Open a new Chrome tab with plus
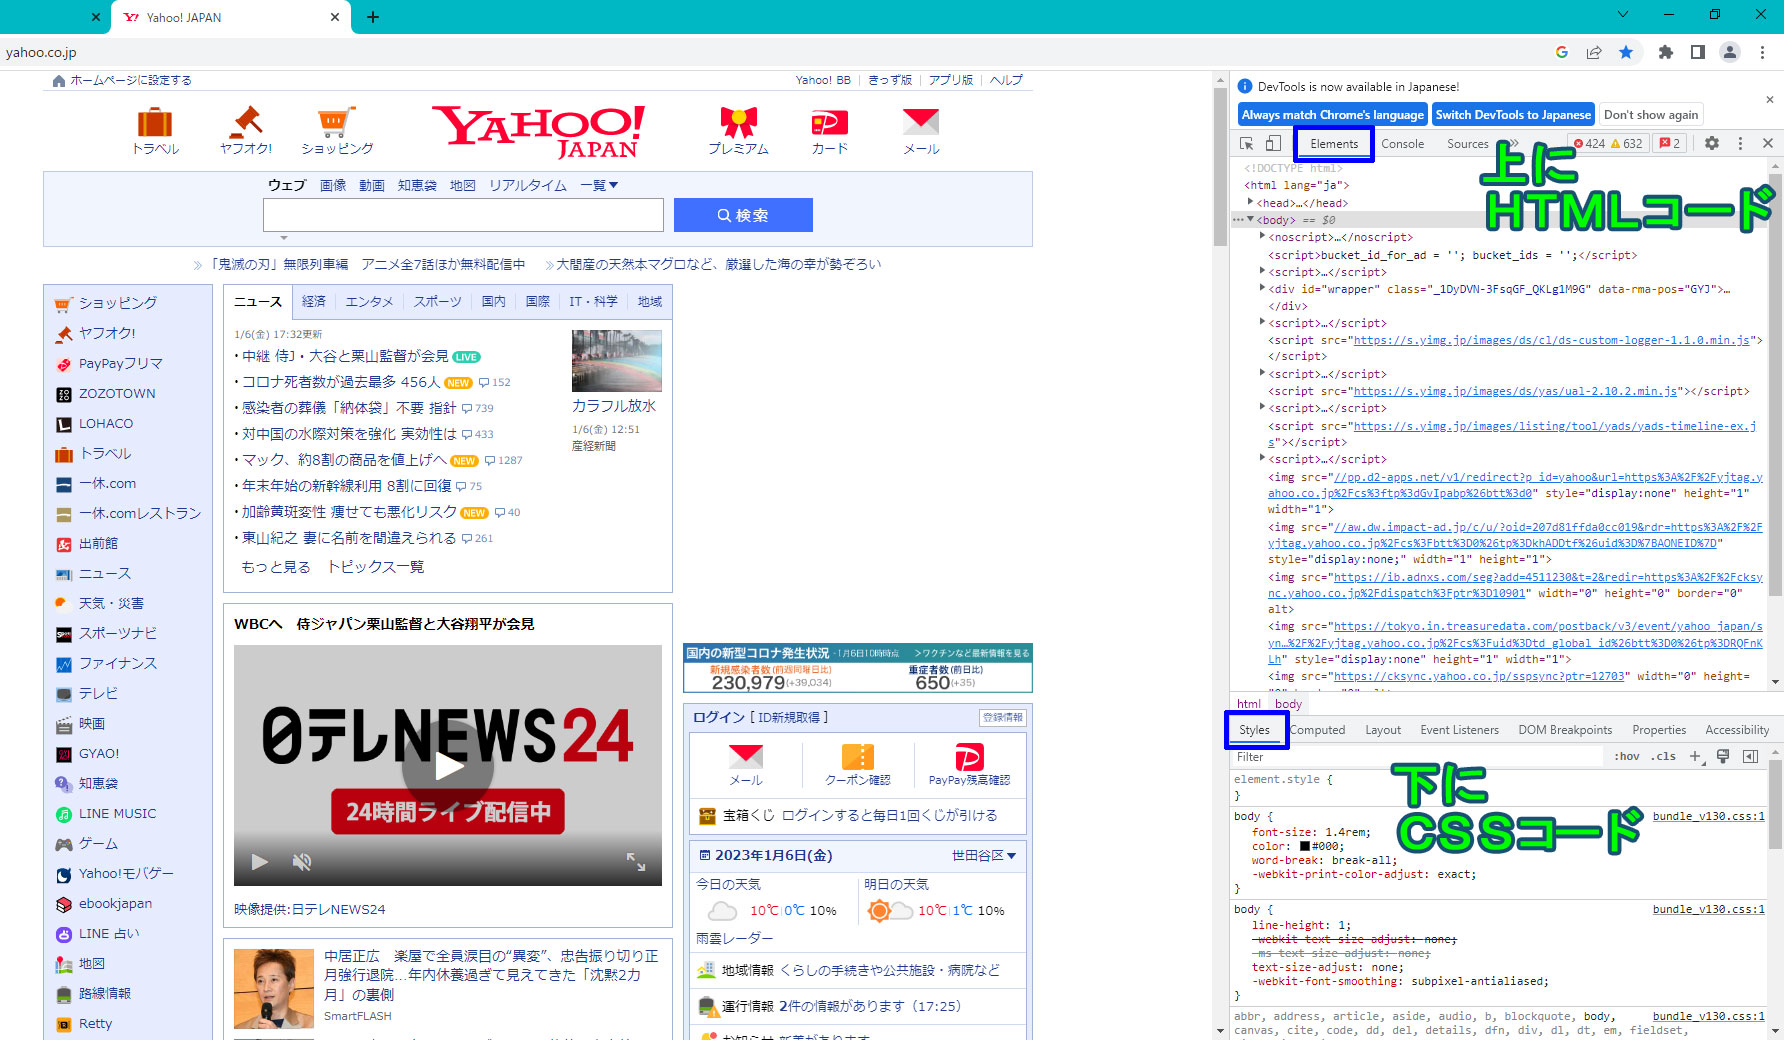Screen dimensions: 1784x1040 pos(373,17)
